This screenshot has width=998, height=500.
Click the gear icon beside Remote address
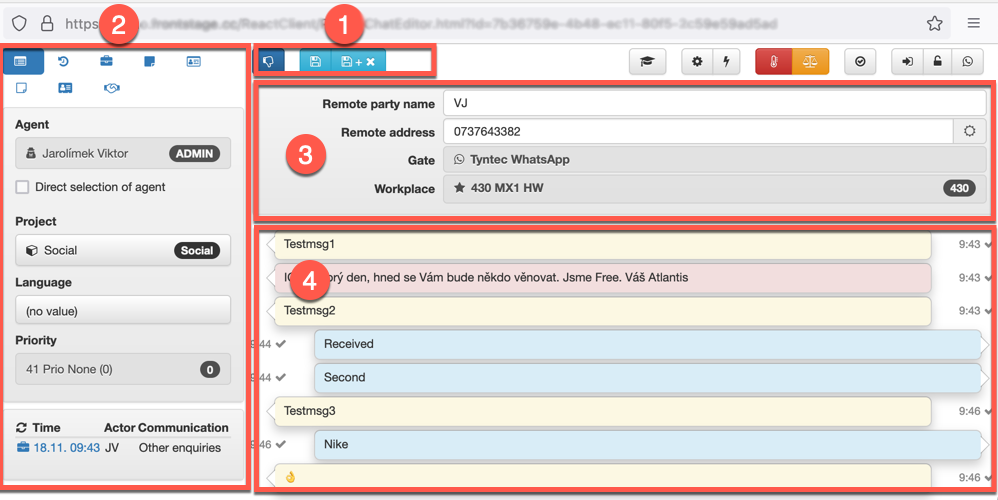(969, 132)
